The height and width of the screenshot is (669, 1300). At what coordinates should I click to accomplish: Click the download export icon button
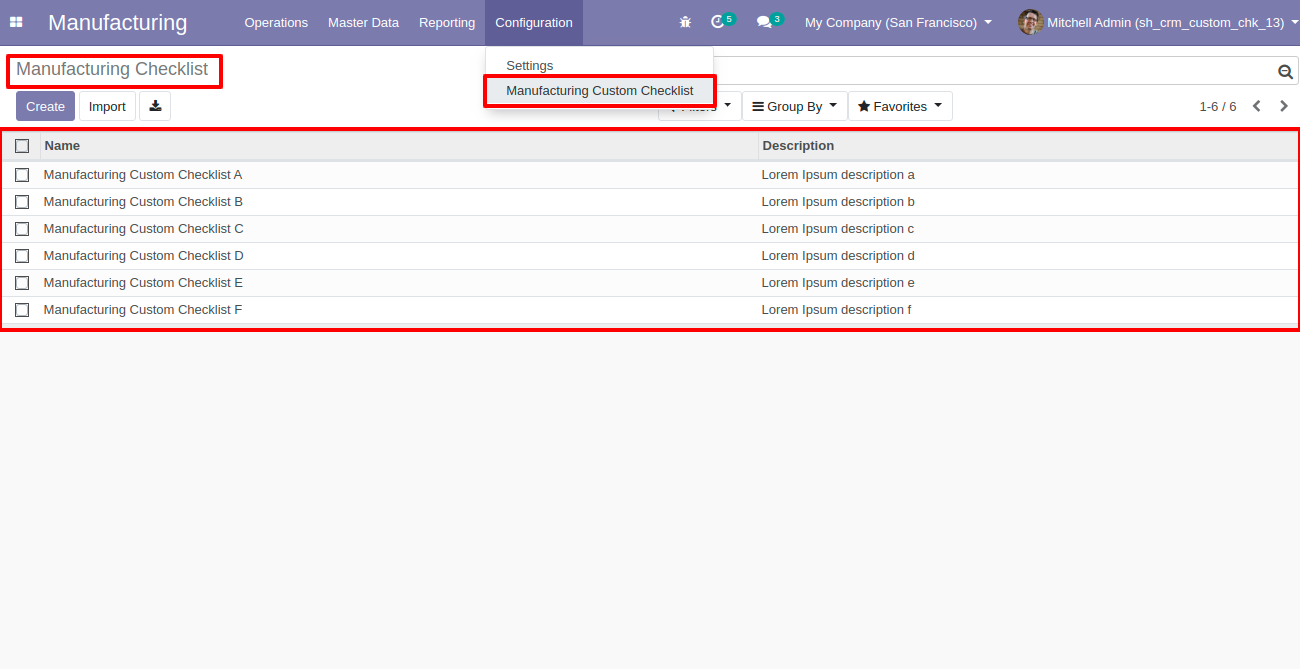point(155,106)
